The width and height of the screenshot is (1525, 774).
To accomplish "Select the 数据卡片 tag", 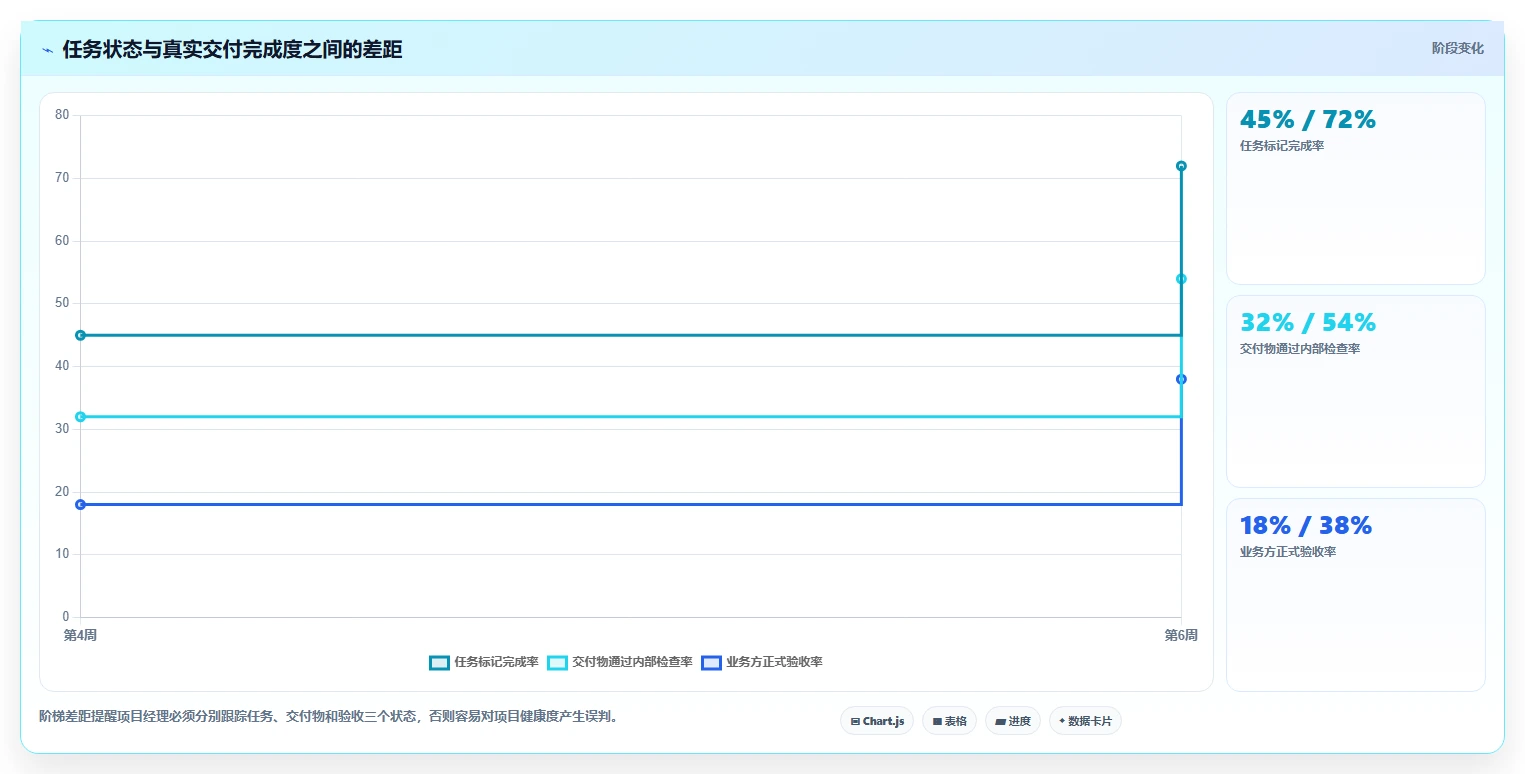I will click(x=1085, y=721).
